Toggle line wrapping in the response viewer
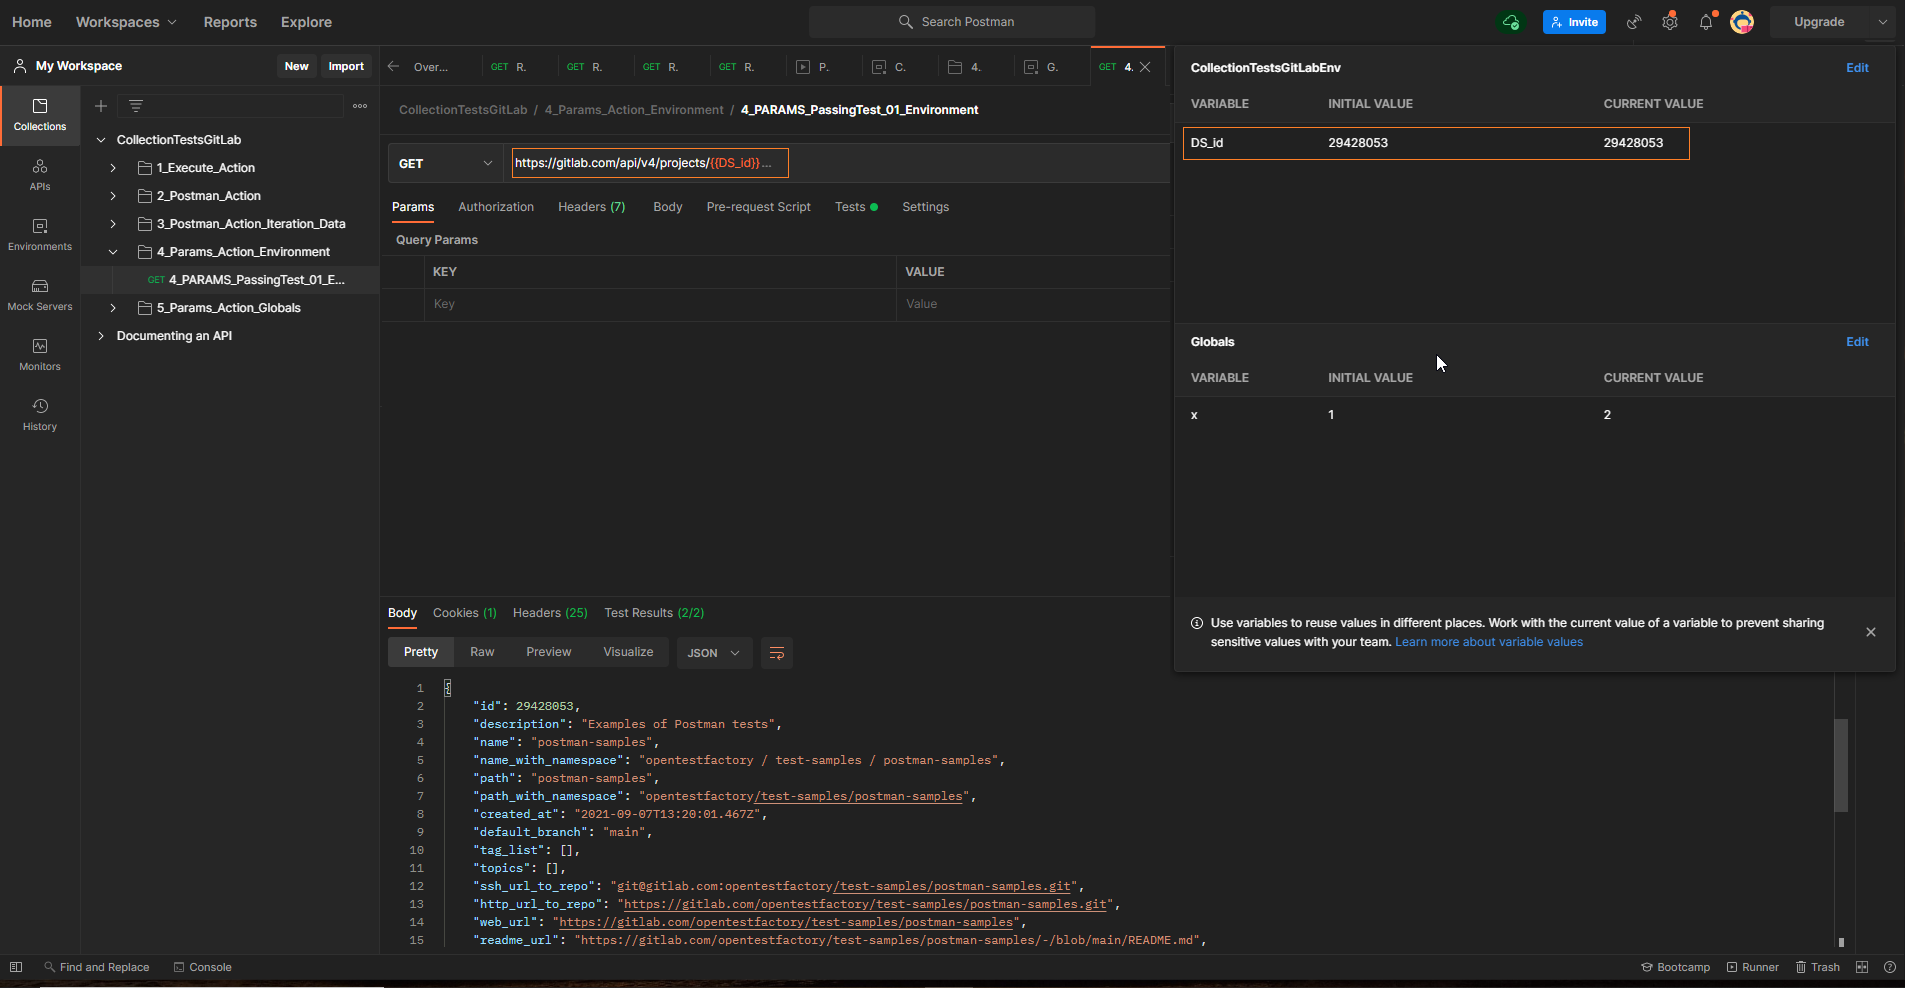1905x988 pixels. pyautogui.click(x=776, y=652)
